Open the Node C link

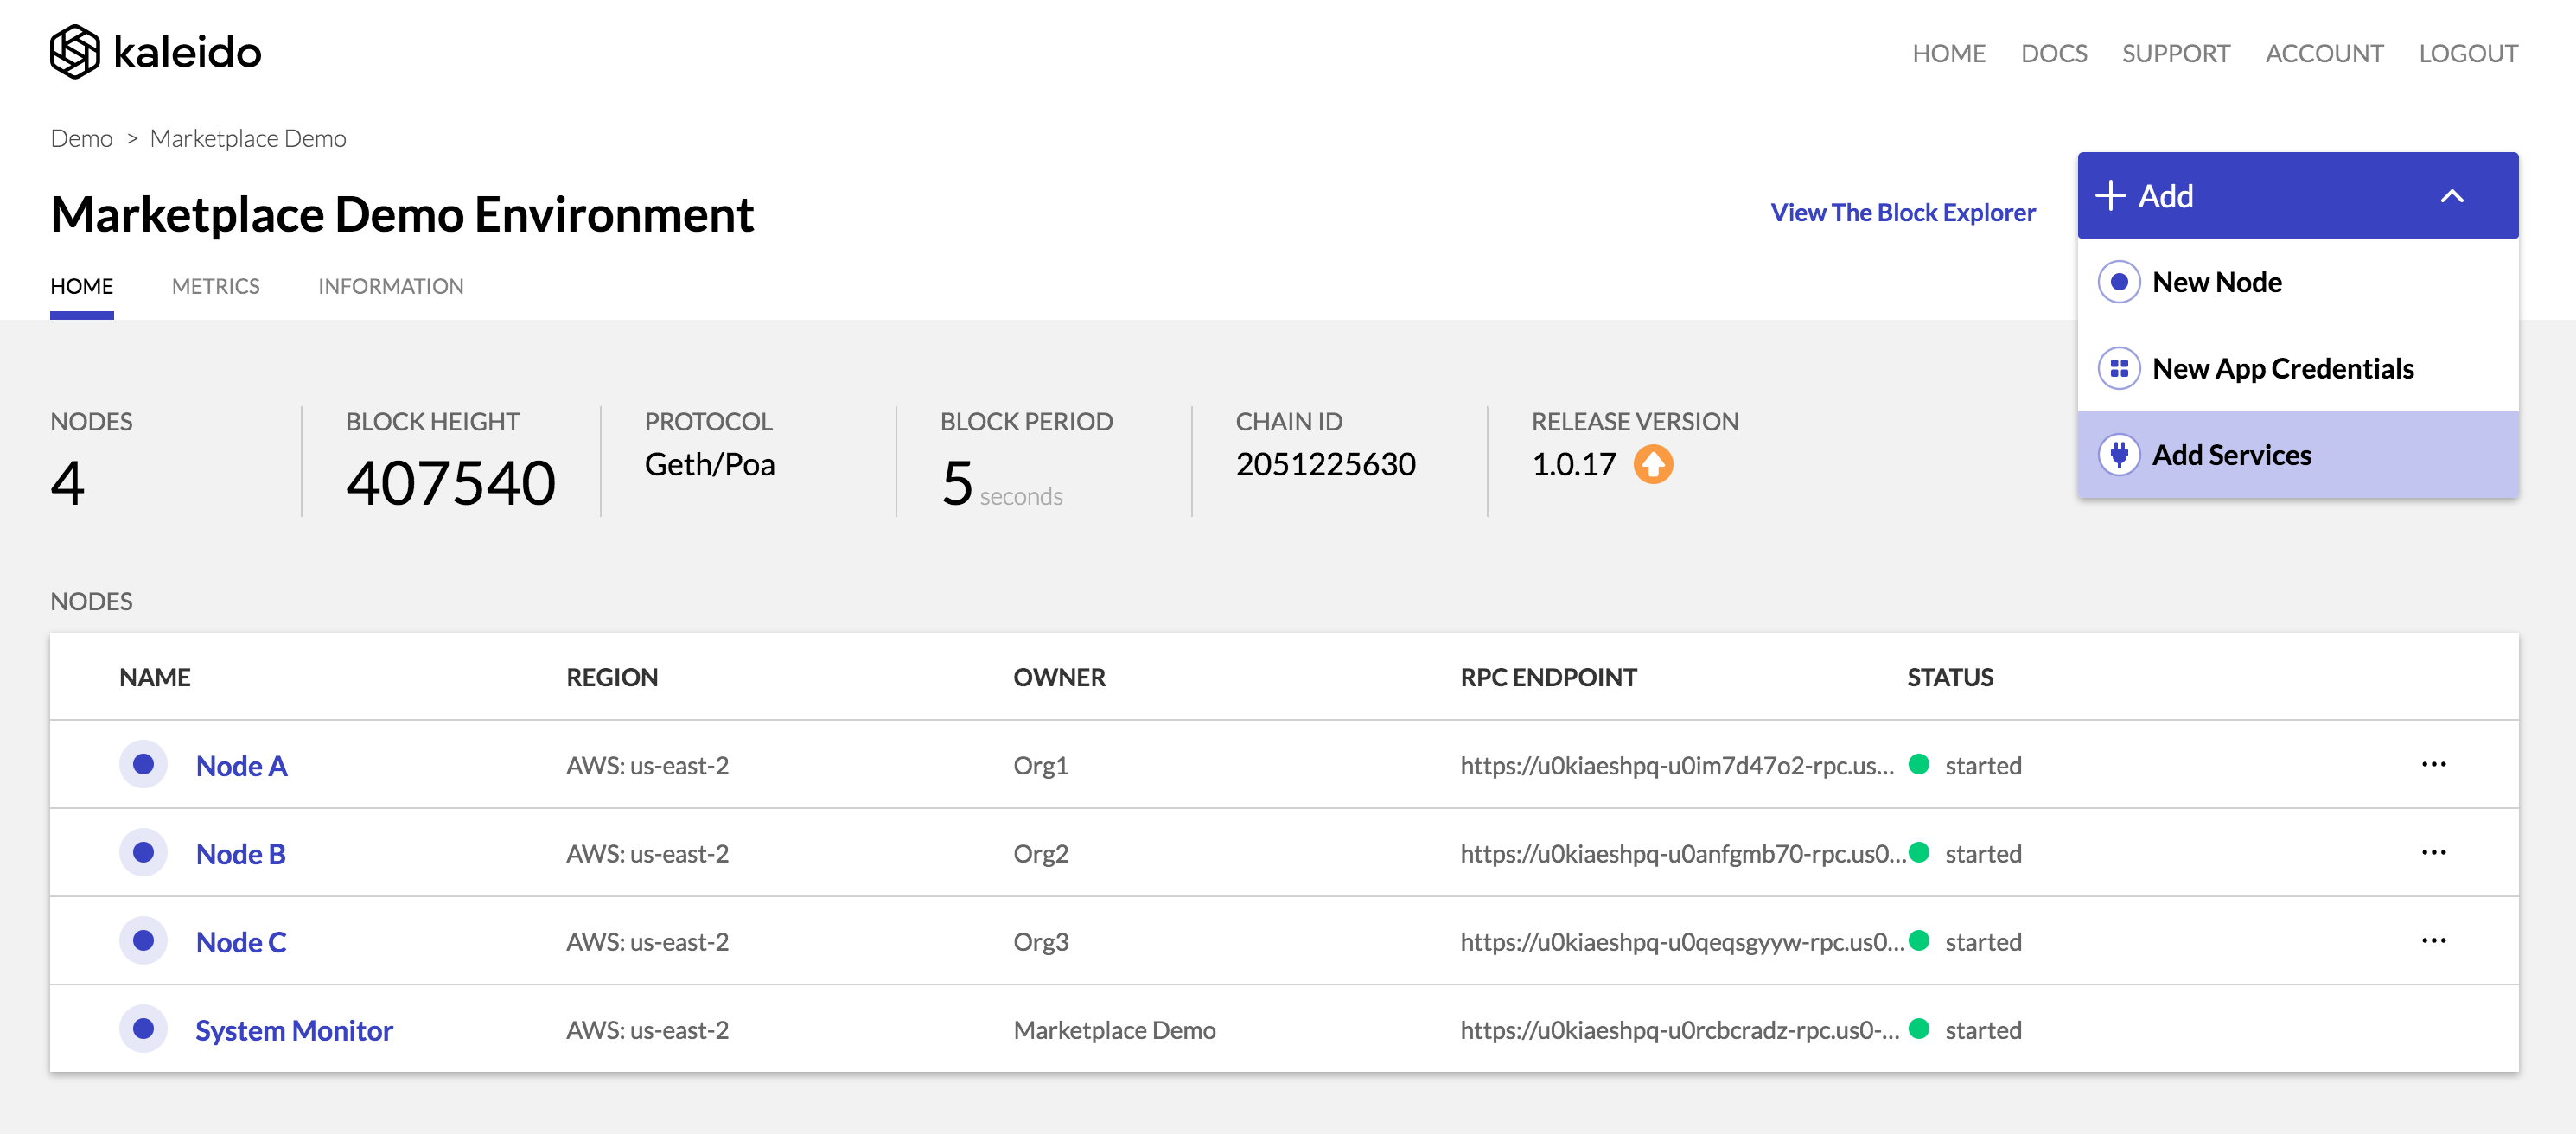(x=241, y=942)
